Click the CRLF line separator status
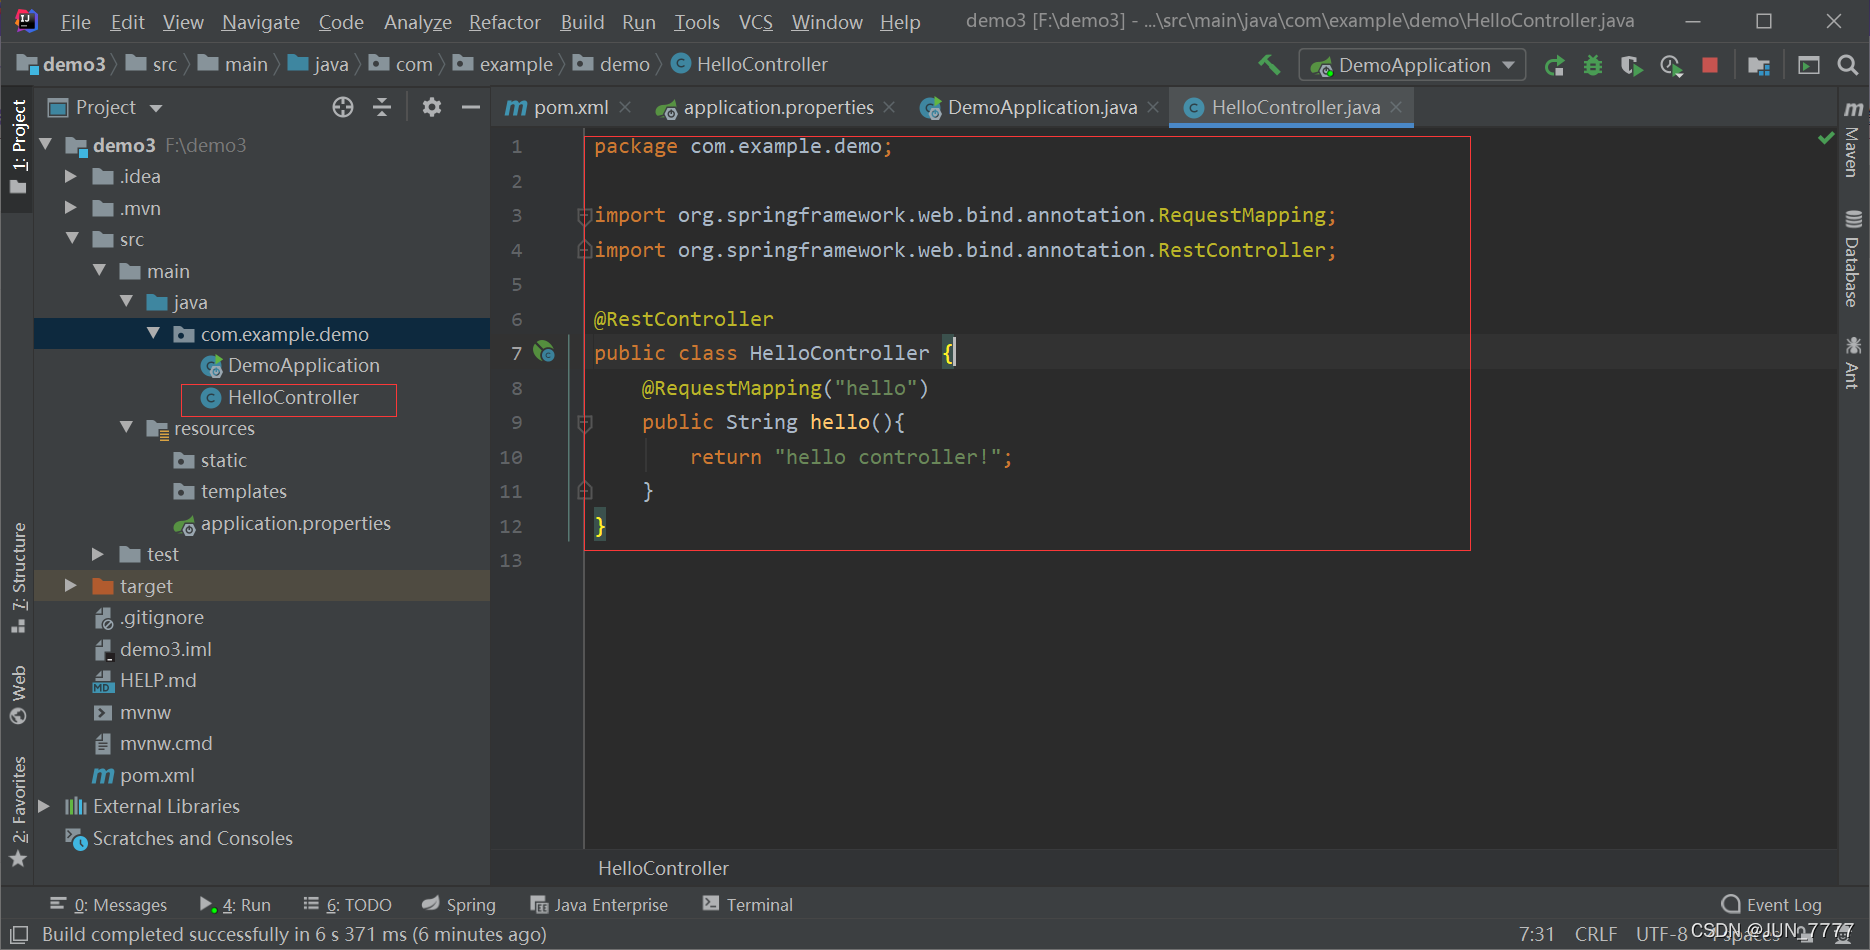The image size is (1870, 950). (1596, 934)
